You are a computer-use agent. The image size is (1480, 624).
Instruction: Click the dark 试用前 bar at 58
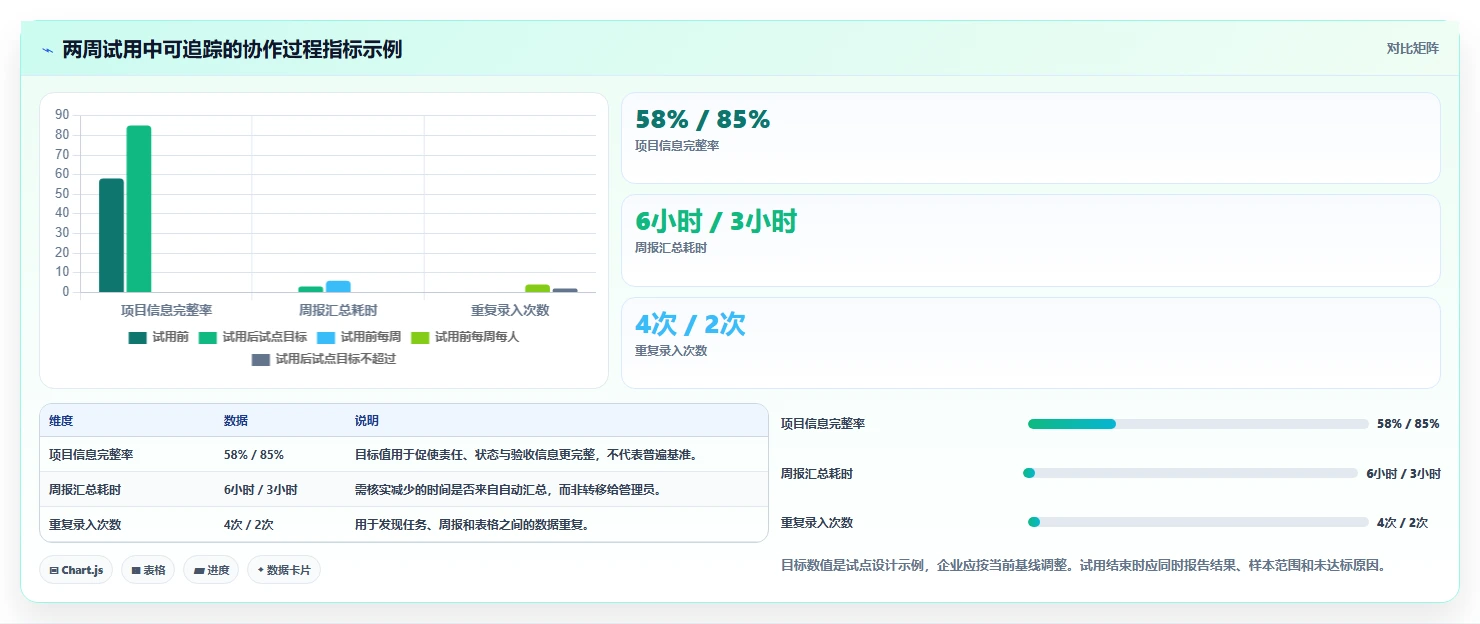[x=111, y=236]
